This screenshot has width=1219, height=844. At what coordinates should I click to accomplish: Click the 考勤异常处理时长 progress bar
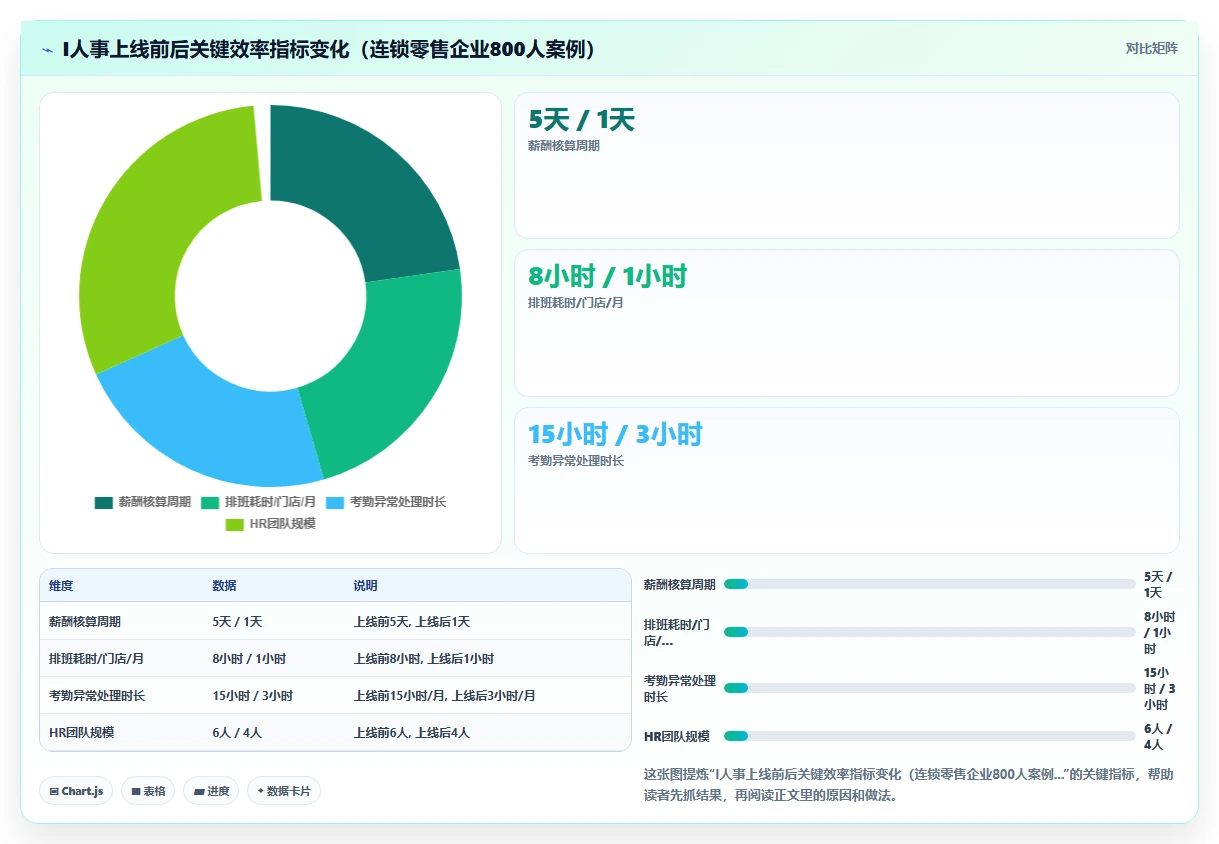930,688
